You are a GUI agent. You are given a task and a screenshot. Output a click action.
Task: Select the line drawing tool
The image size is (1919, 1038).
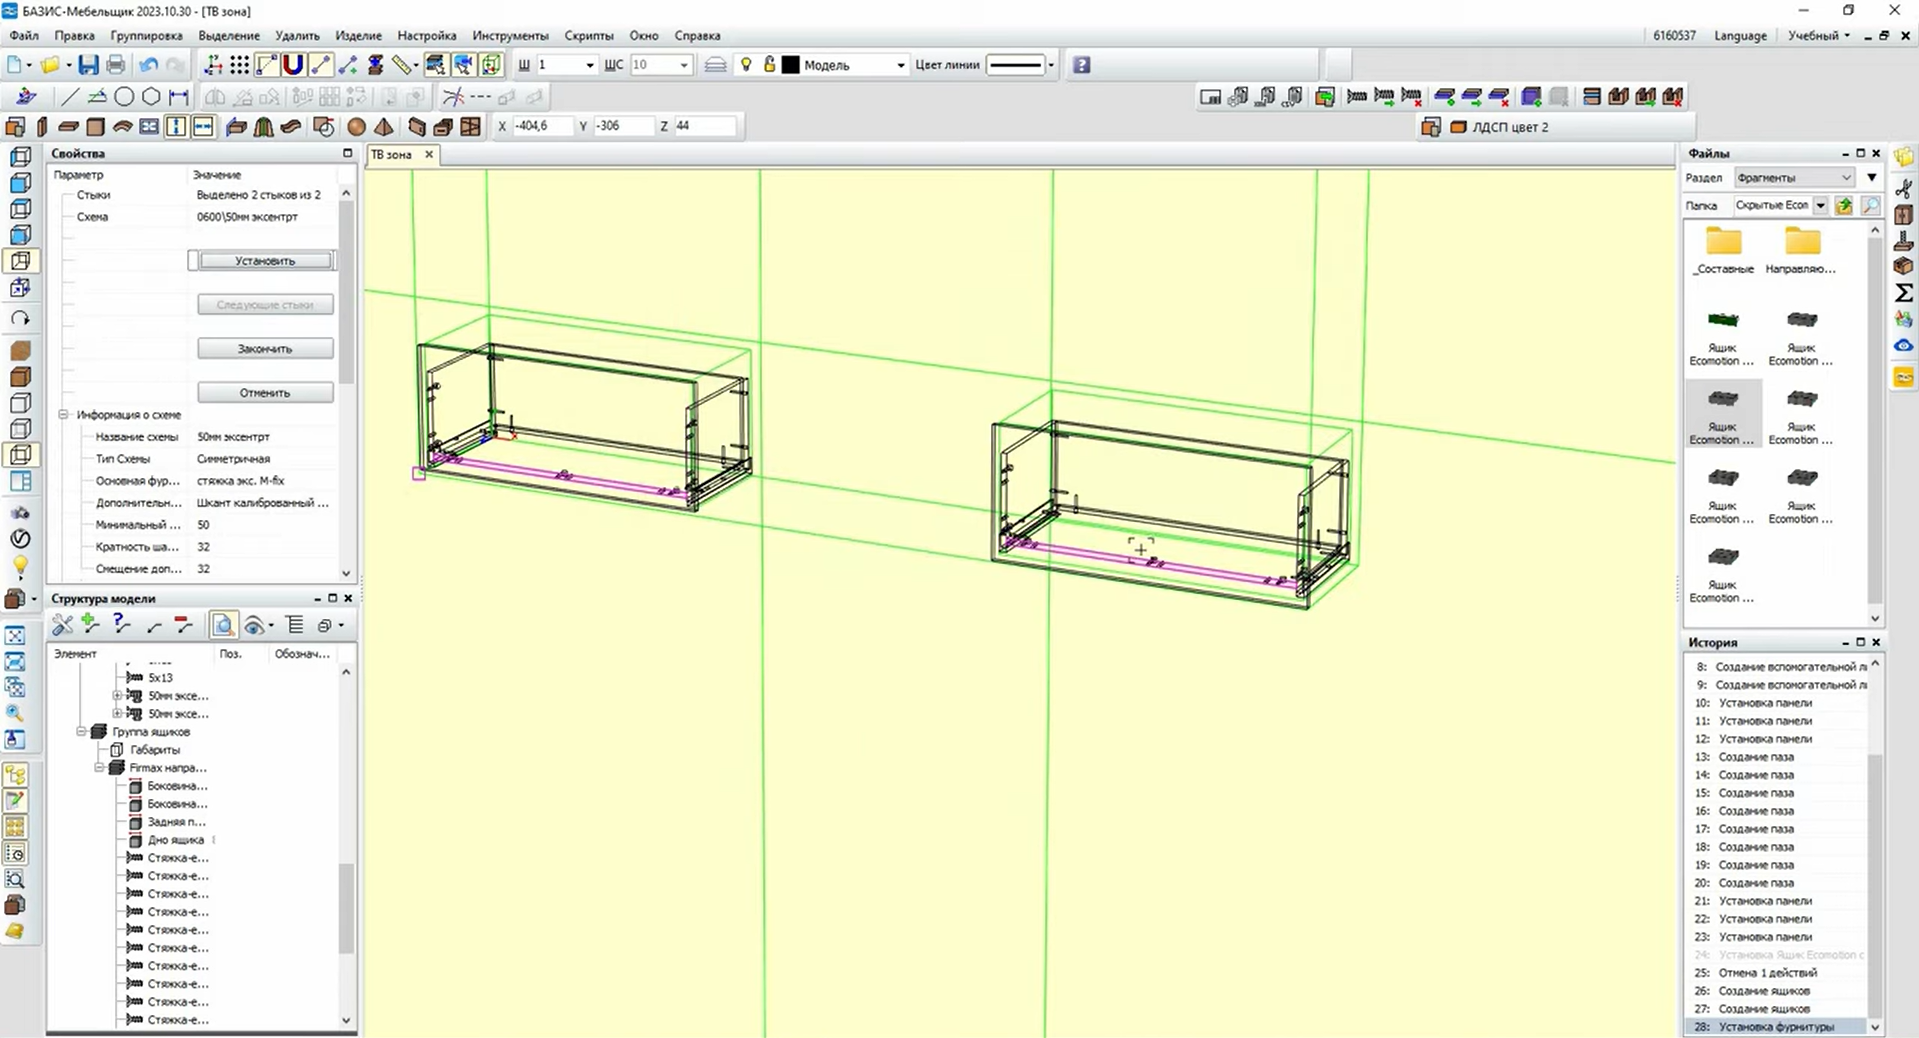69,97
